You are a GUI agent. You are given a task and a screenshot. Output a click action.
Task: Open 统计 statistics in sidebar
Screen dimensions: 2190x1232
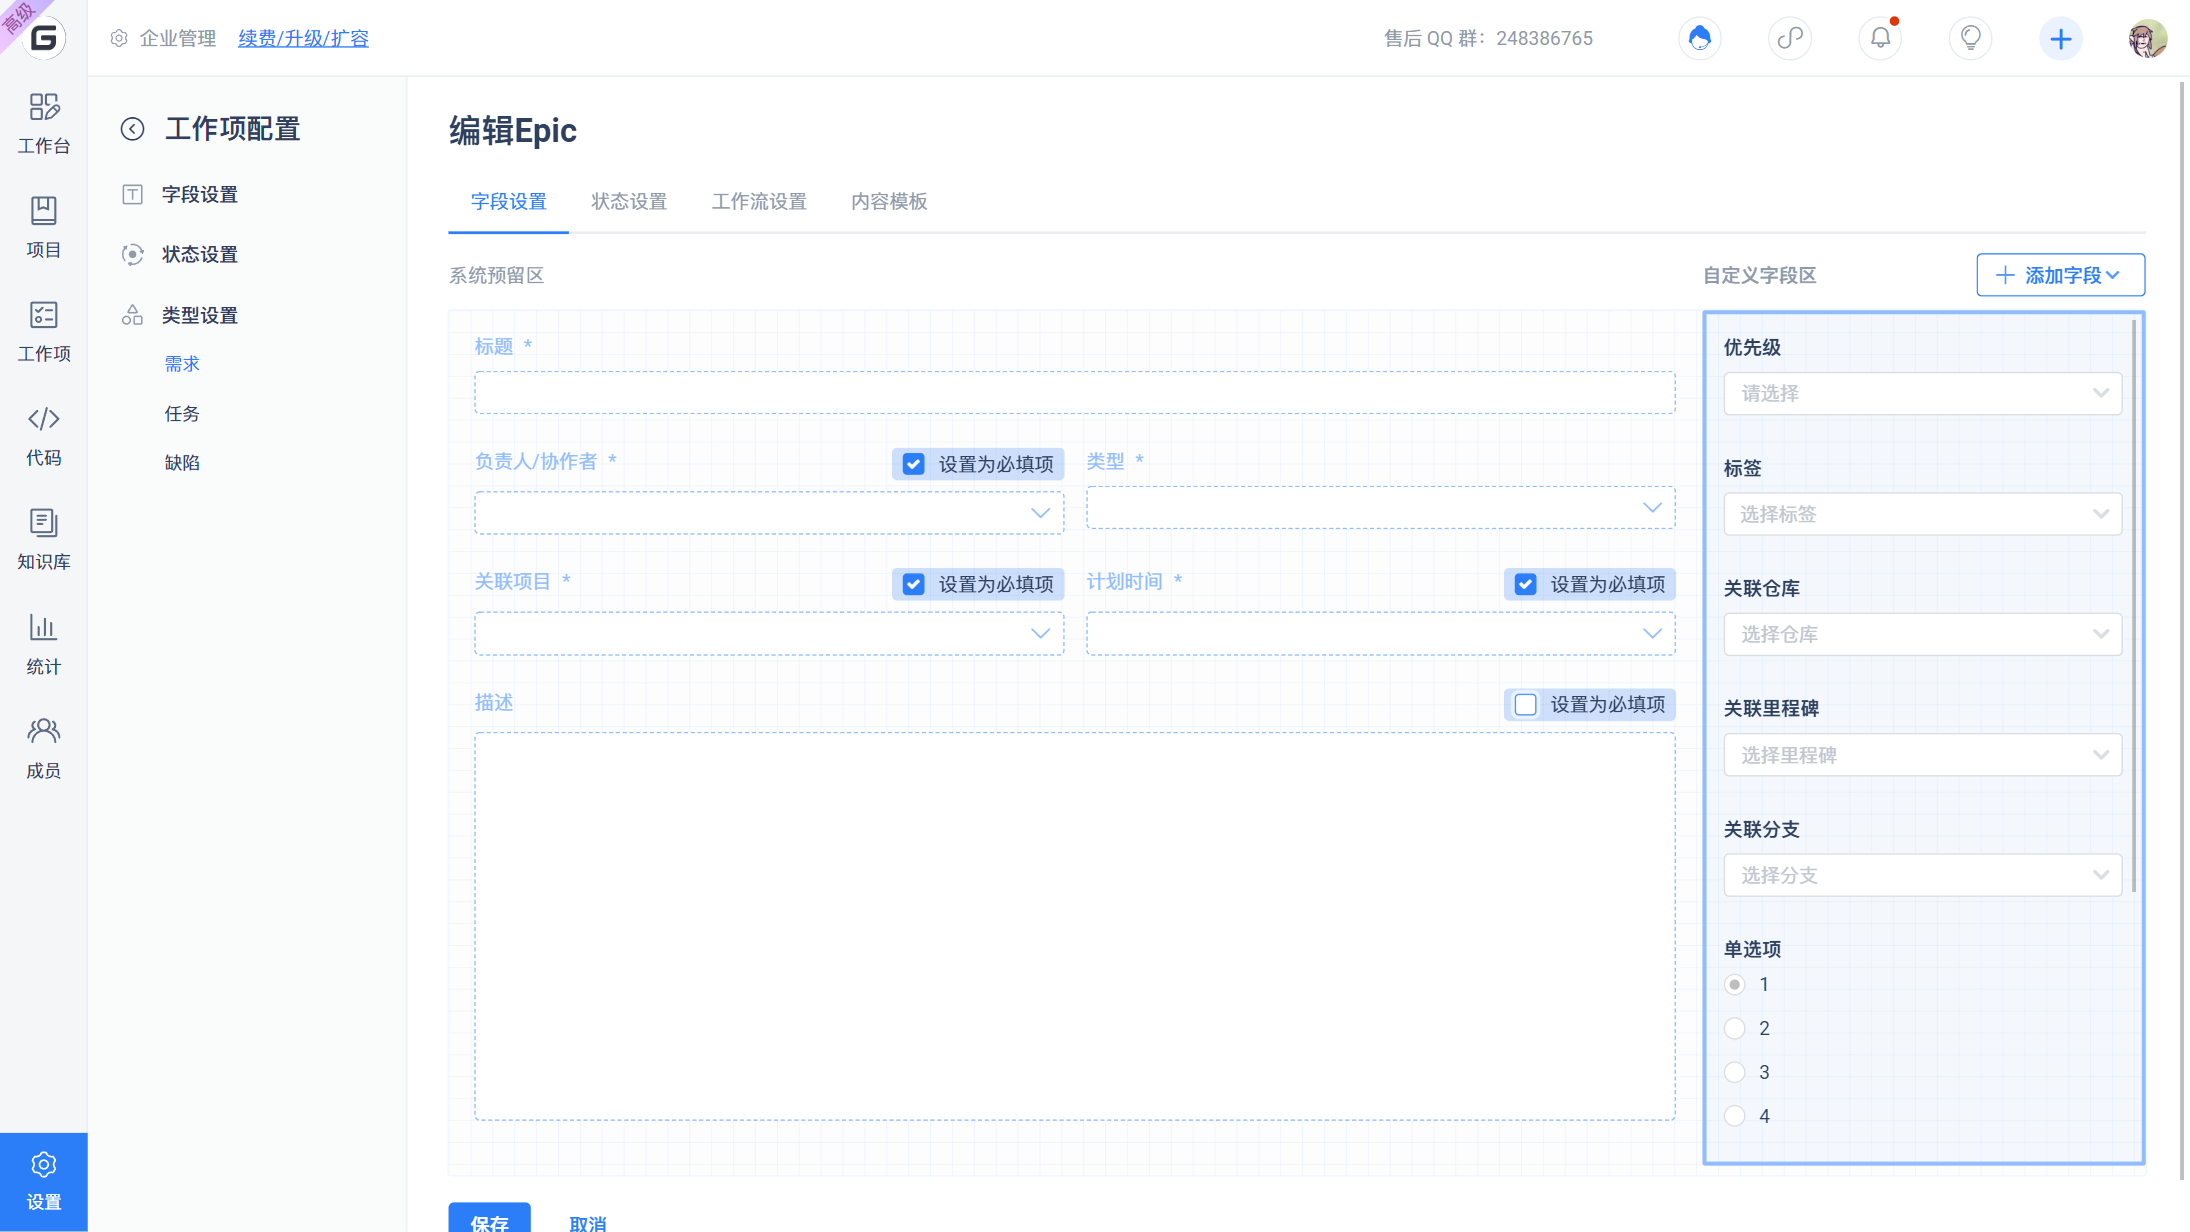(x=43, y=644)
